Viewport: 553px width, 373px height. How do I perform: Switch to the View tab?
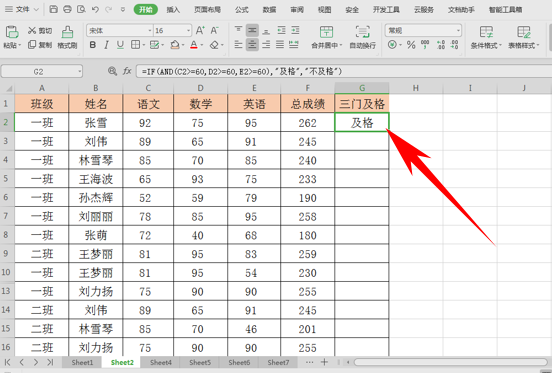pos(324,10)
